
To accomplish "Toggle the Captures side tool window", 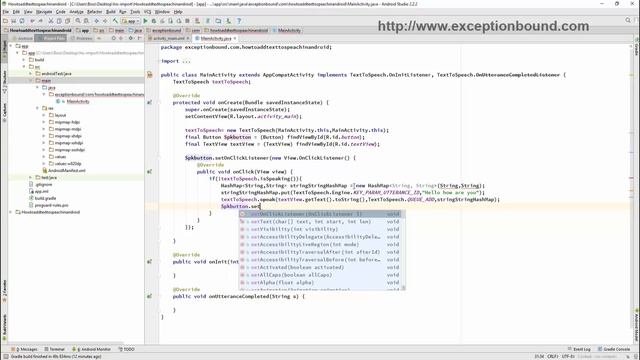I will point(4,112).
